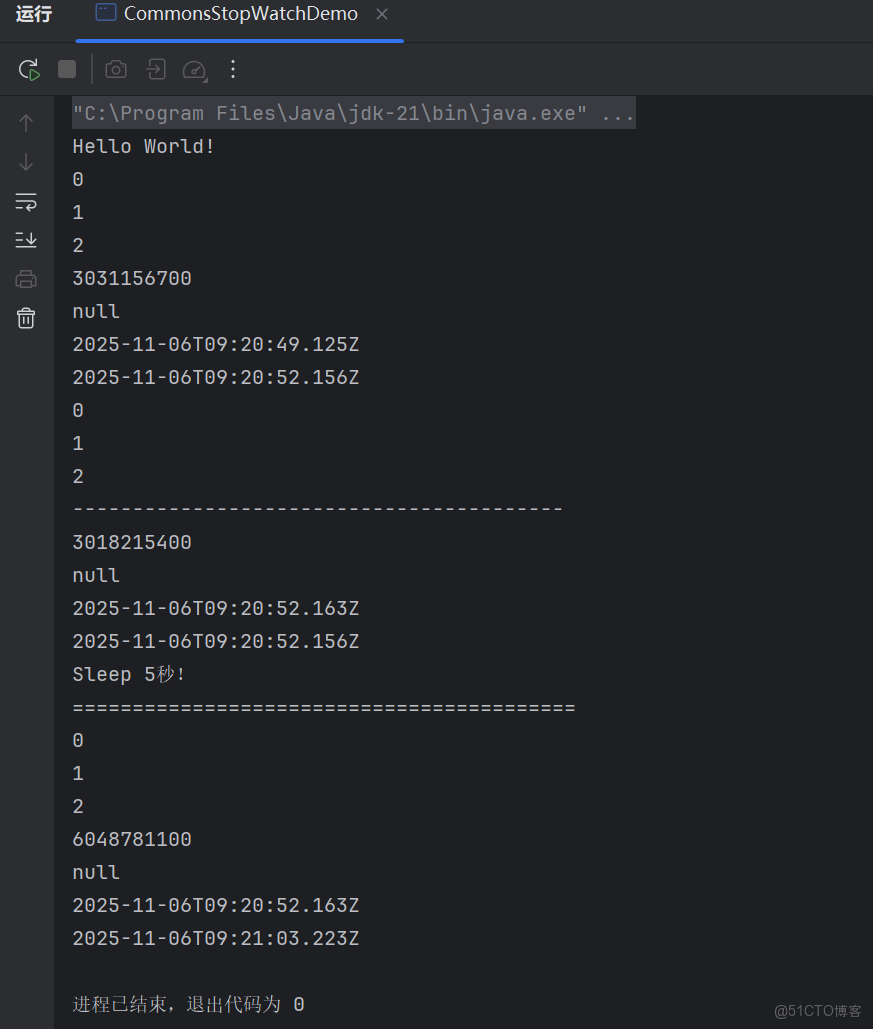
Task: Toggle soft-wrap for console lines
Action: 25,202
